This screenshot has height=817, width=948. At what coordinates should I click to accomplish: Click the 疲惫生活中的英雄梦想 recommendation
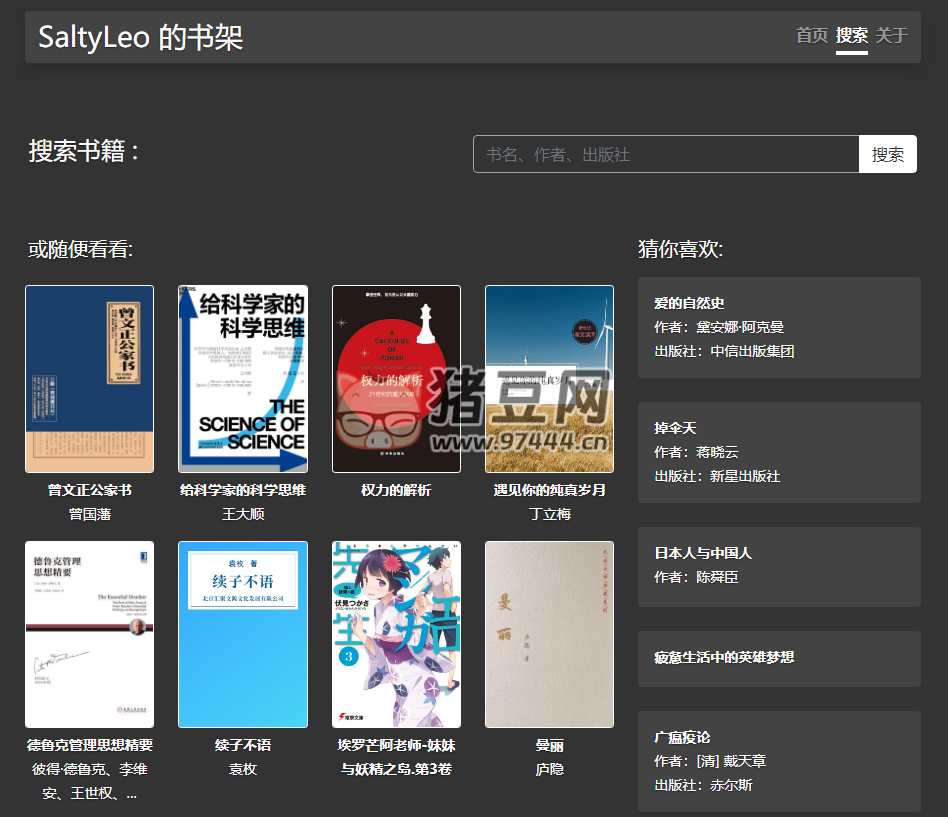coord(779,658)
